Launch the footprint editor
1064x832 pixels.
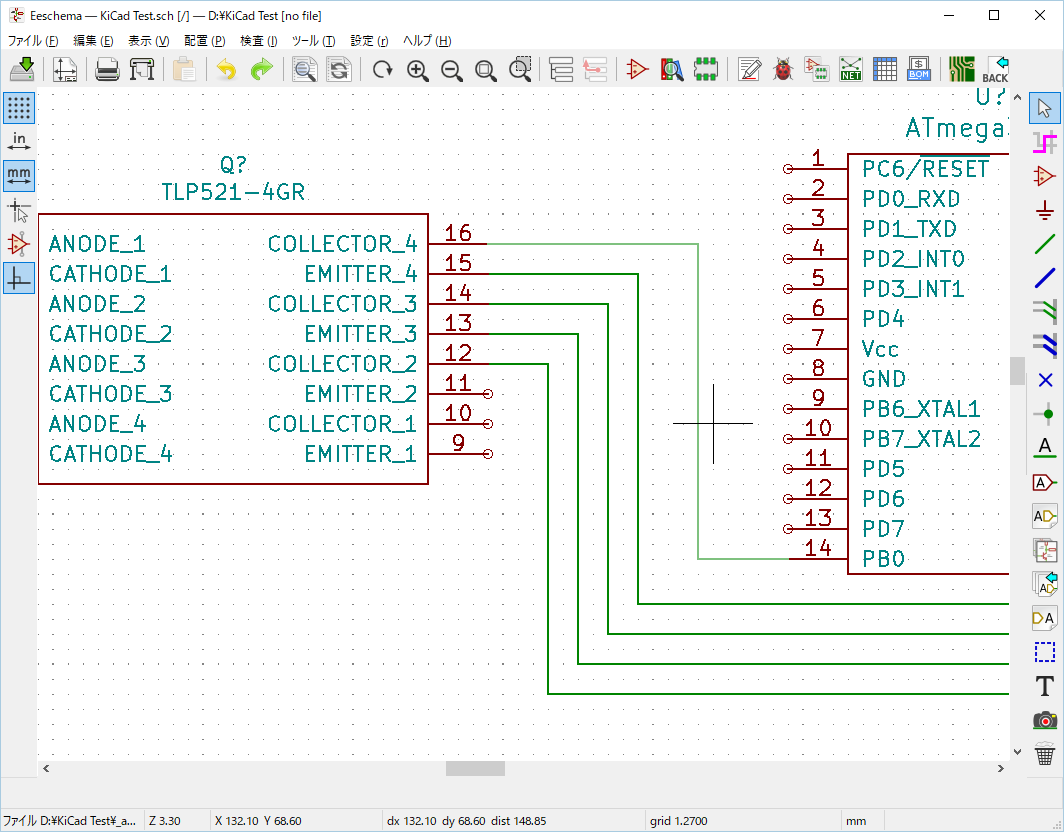(706, 69)
